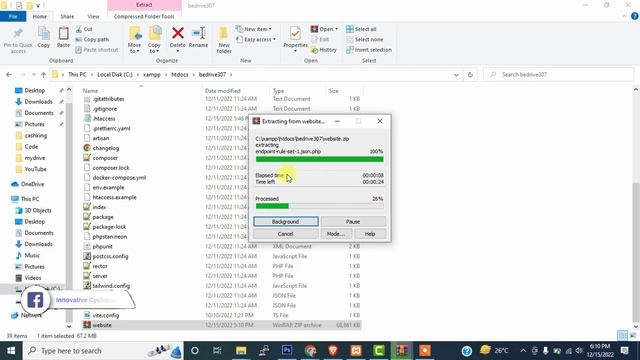
Task: Go up one folder level arrow
Action: pos(44,75)
